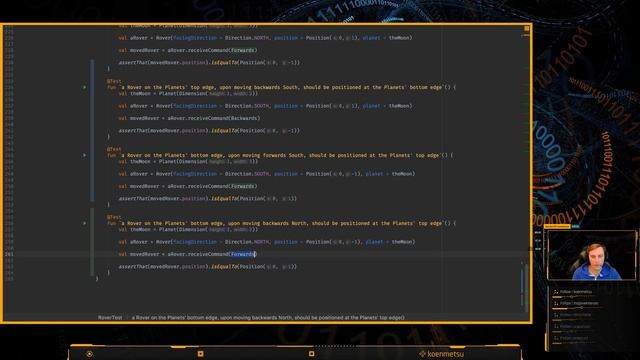Click line number 261 in the gutter
Image resolution: width=640 pixels, height=360 pixels.
[9, 254]
